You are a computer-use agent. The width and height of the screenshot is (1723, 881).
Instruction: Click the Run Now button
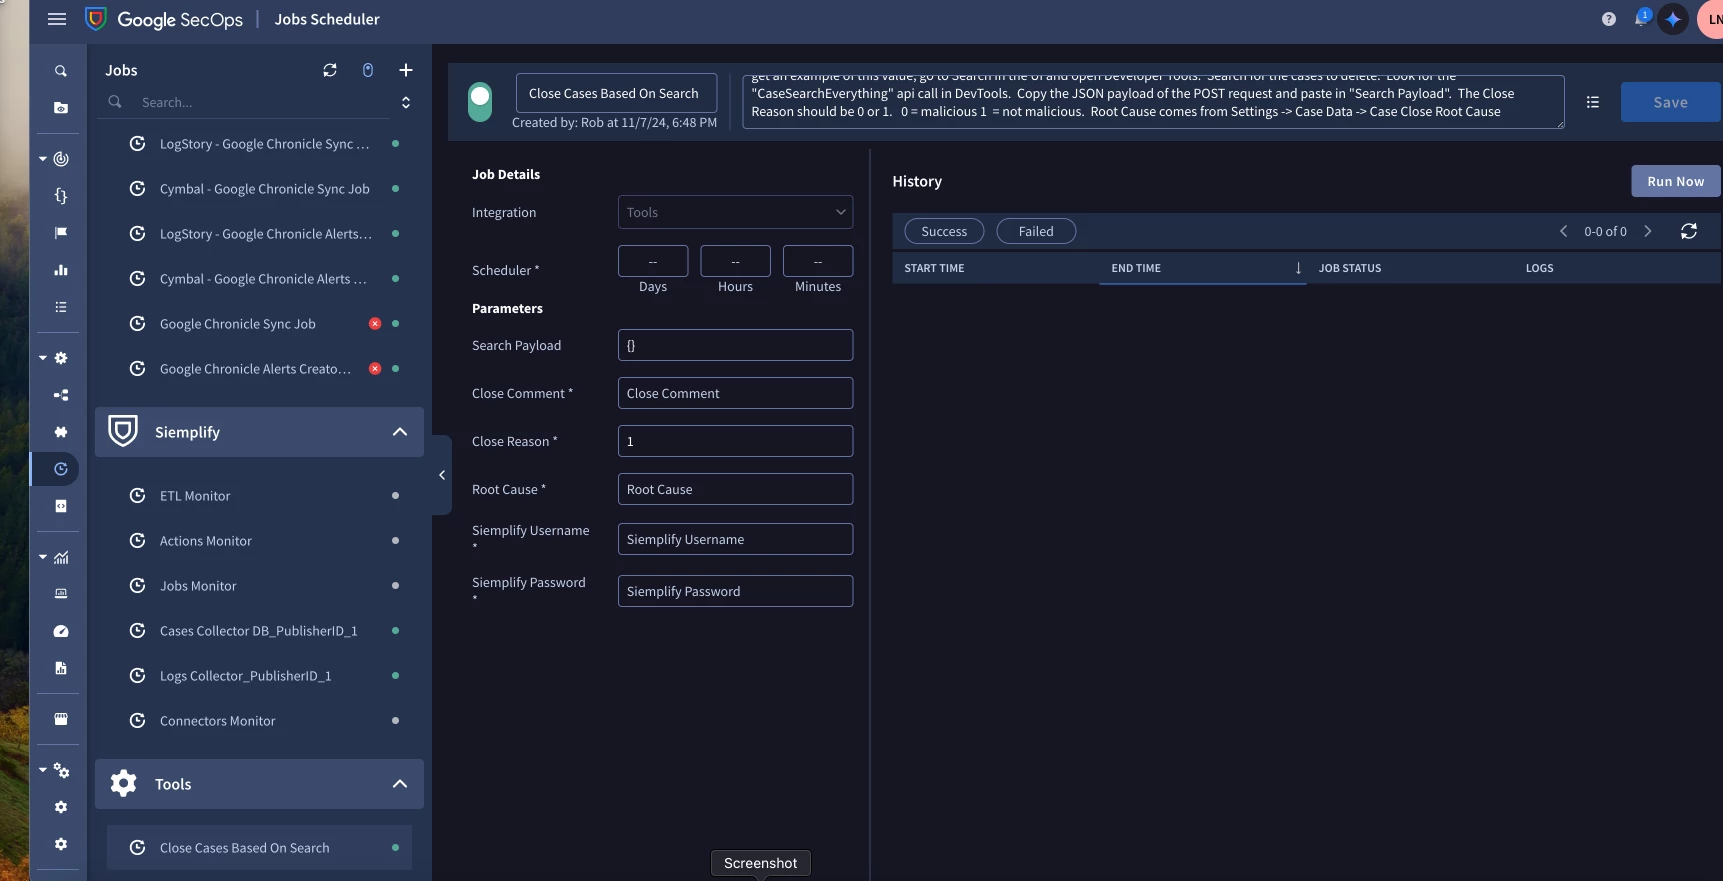(1675, 181)
